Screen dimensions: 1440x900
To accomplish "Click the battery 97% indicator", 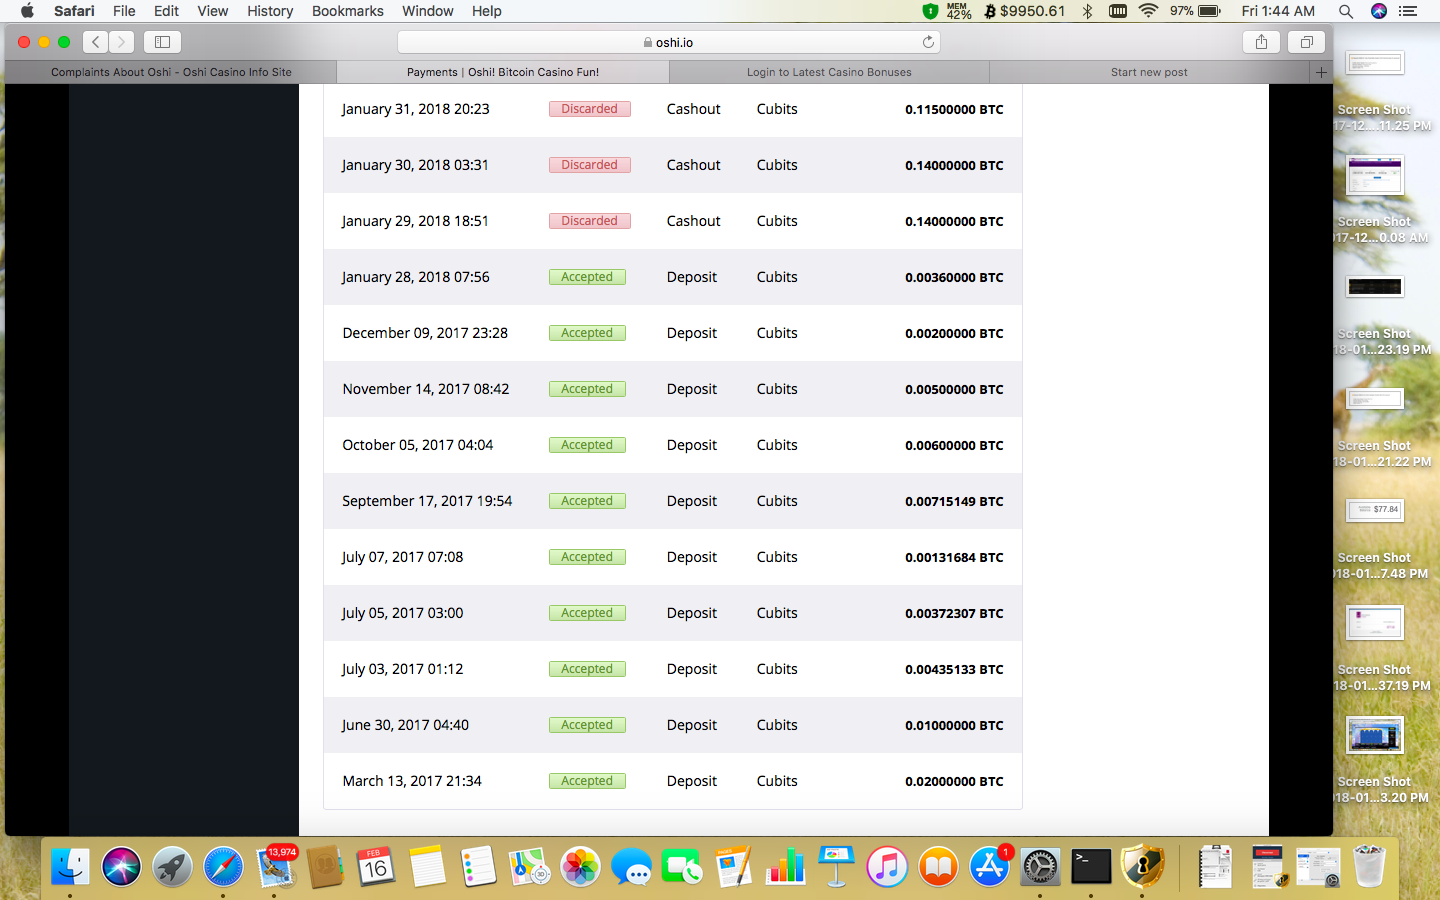I will click(1195, 11).
